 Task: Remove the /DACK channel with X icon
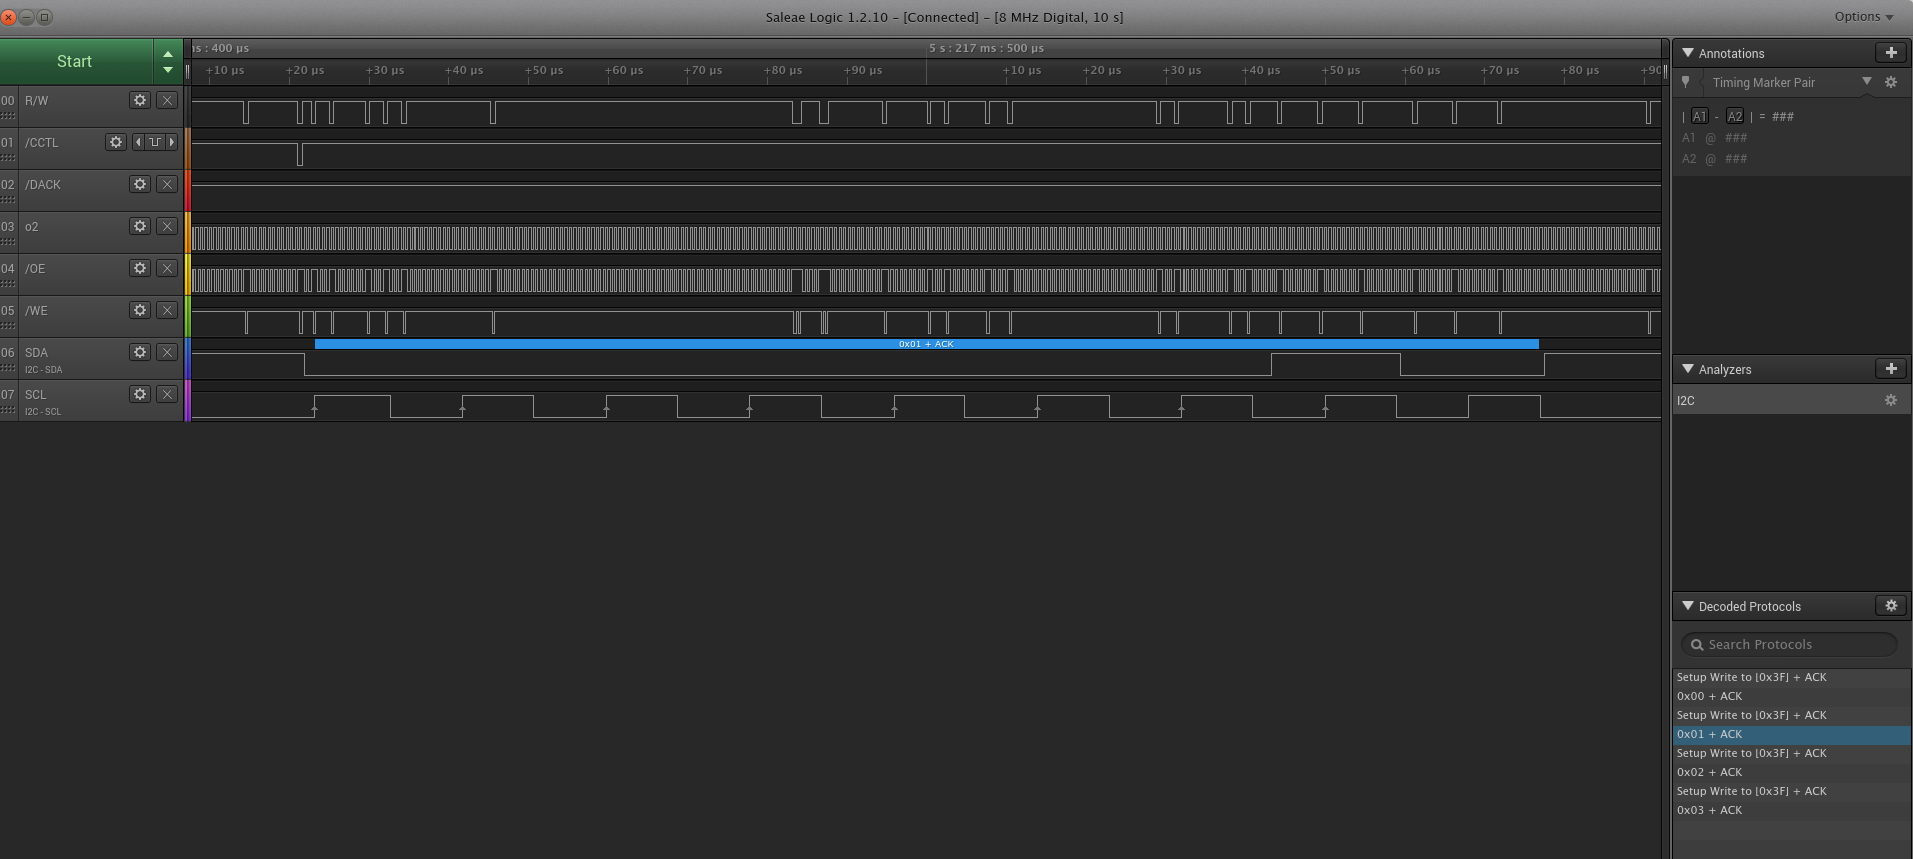[167, 184]
